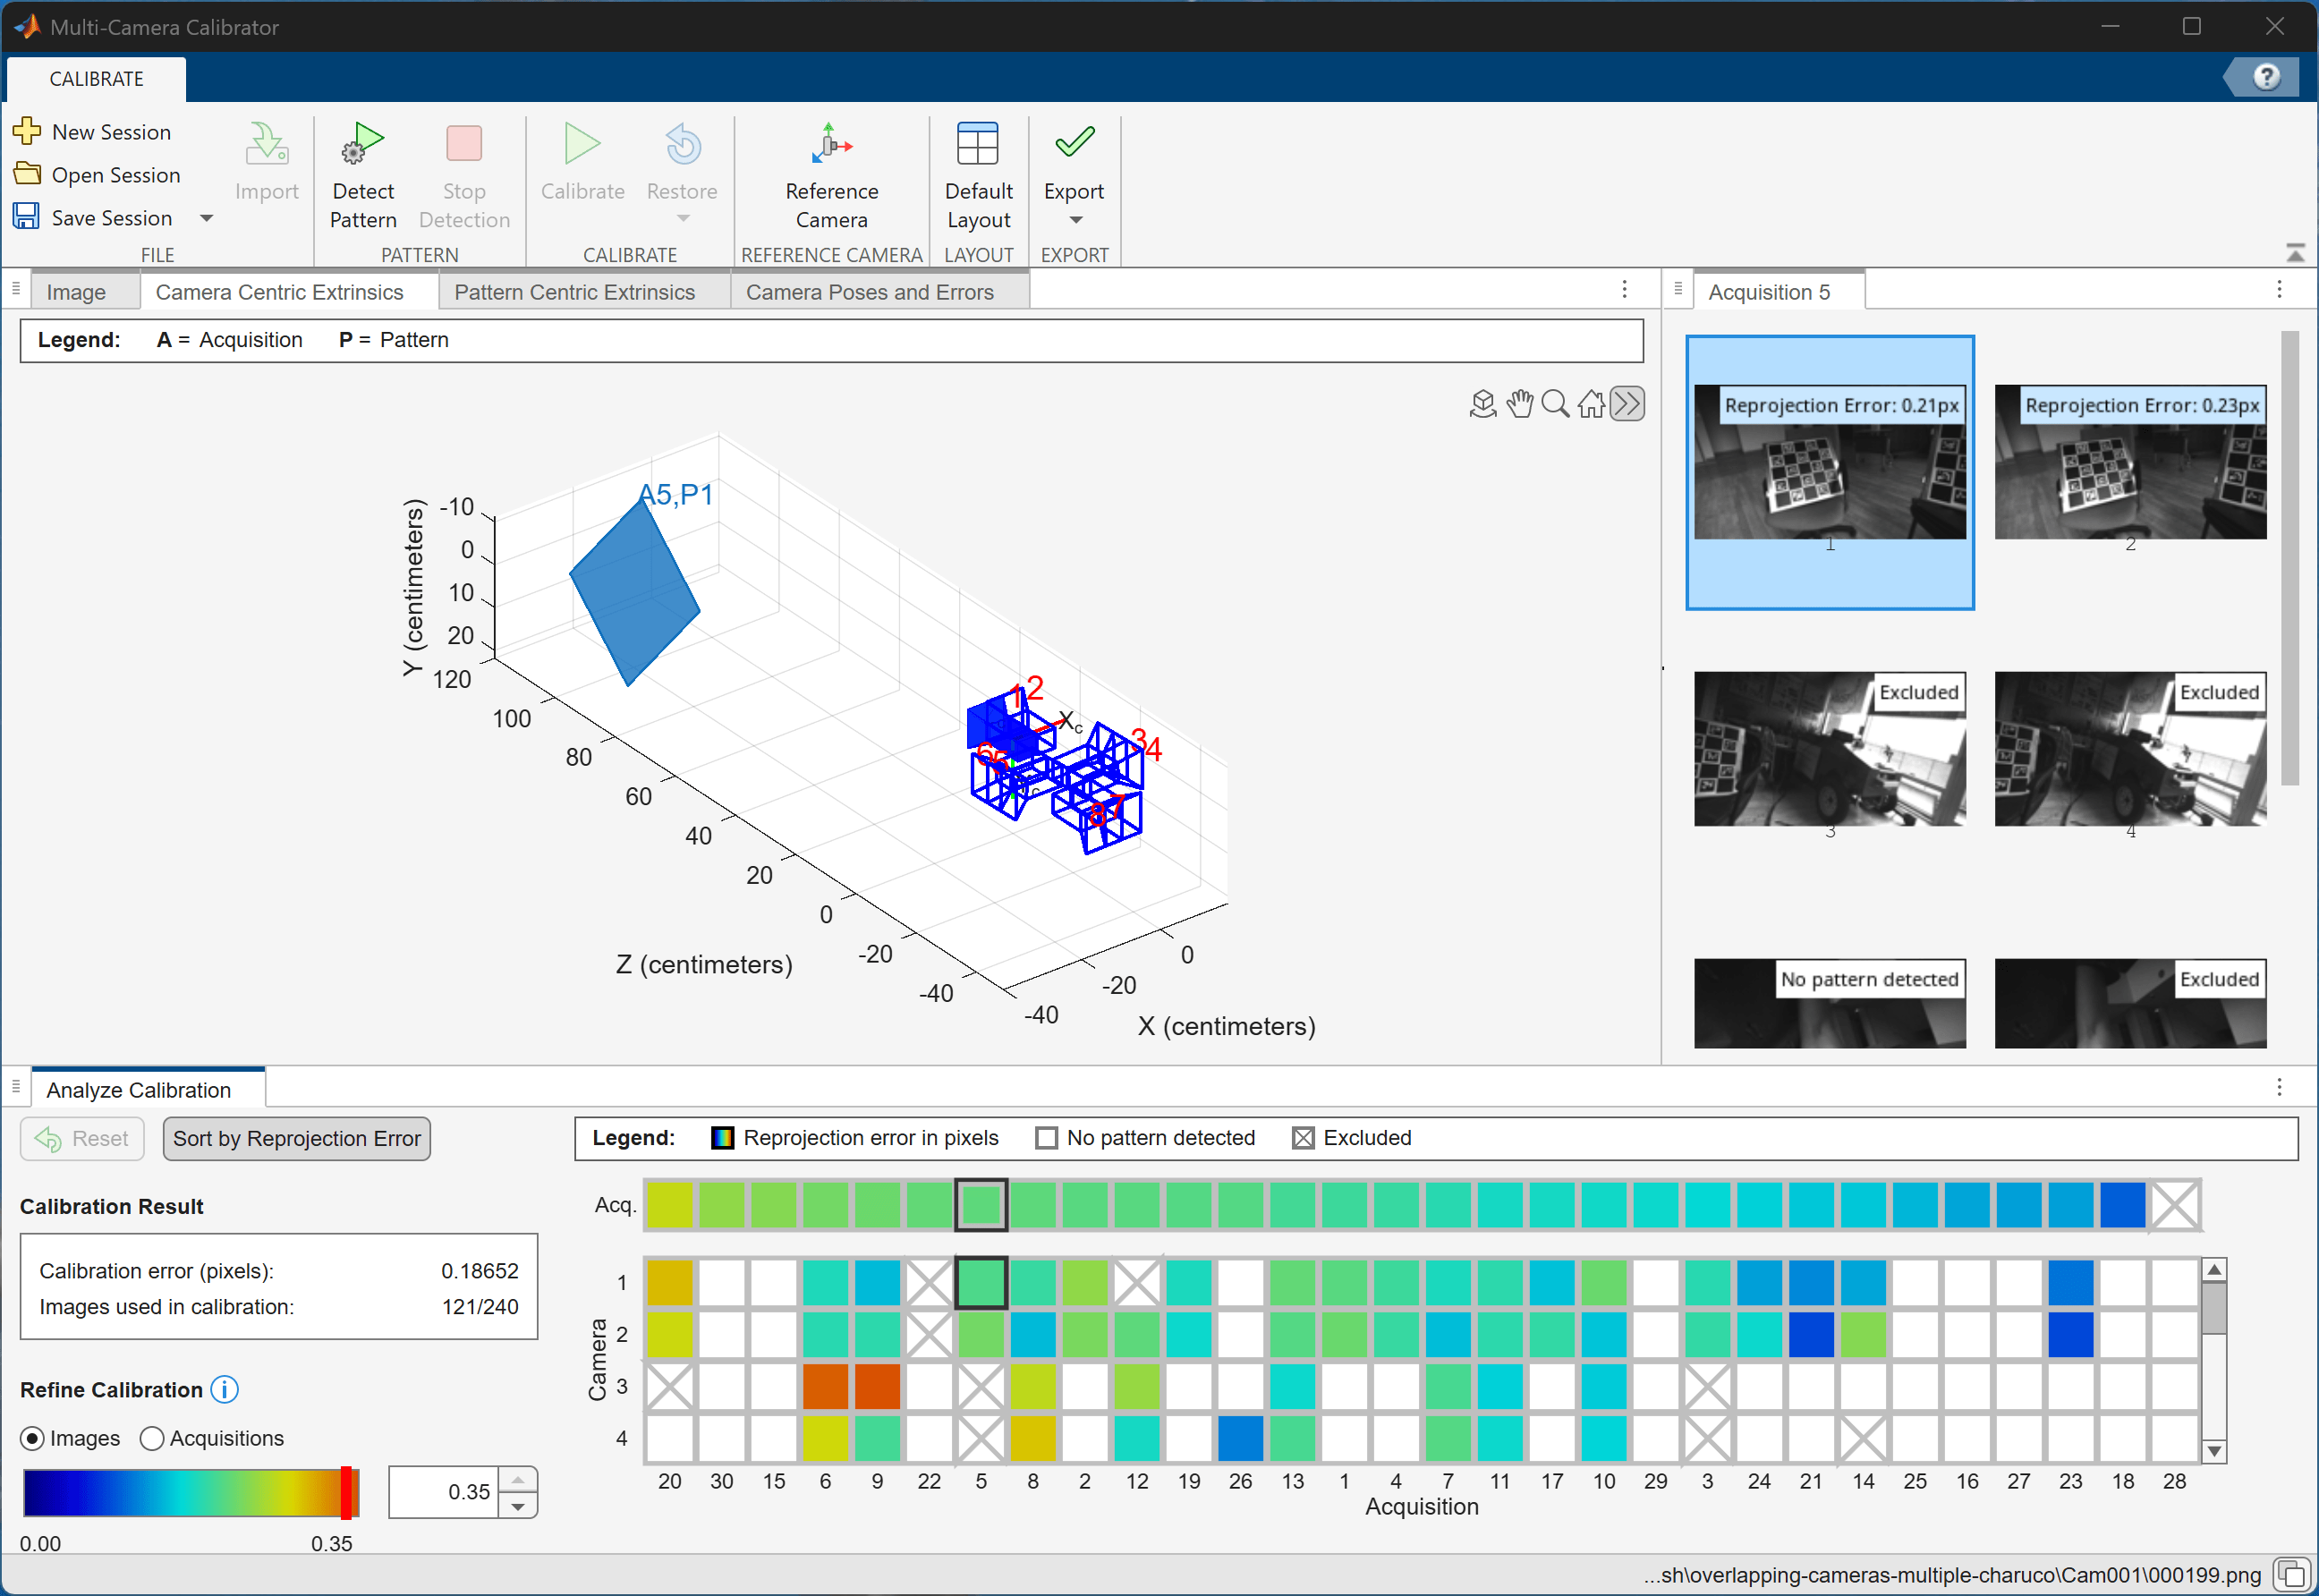Click the heatmap scrollbar up arrow
The height and width of the screenshot is (1596, 2319).
(x=2214, y=1270)
